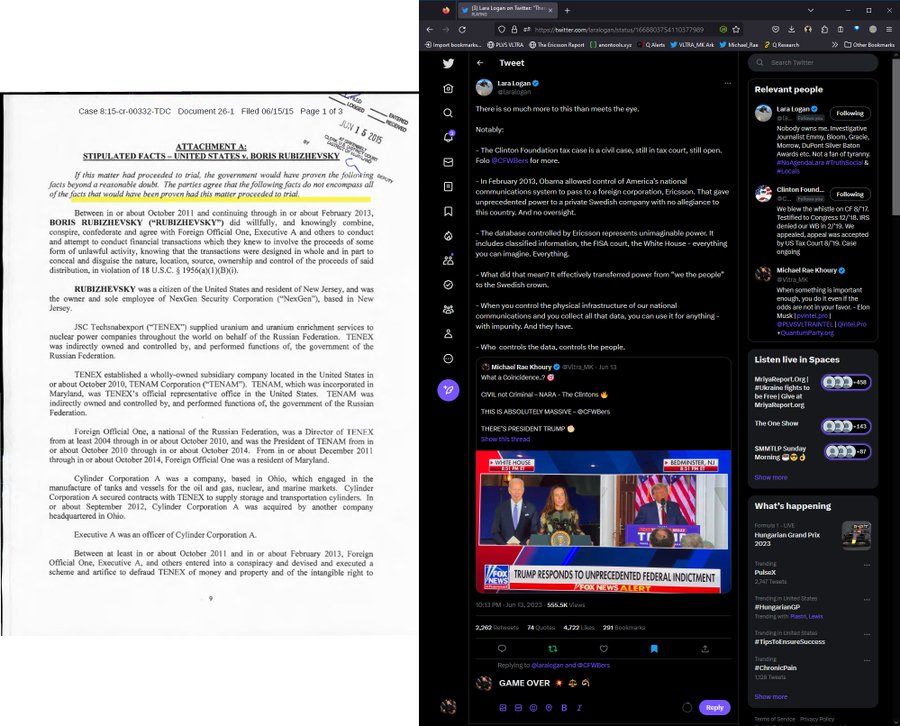Open Notifications bell in sidebar
This screenshot has height=726, width=900.
click(x=448, y=137)
